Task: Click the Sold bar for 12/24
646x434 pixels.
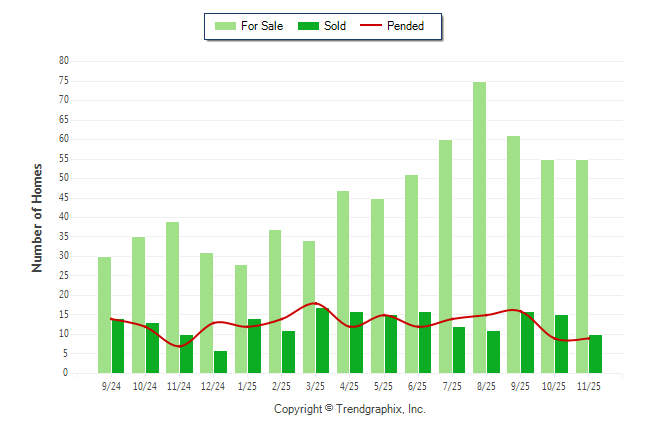Action: pyautogui.click(x=220, y=362)
